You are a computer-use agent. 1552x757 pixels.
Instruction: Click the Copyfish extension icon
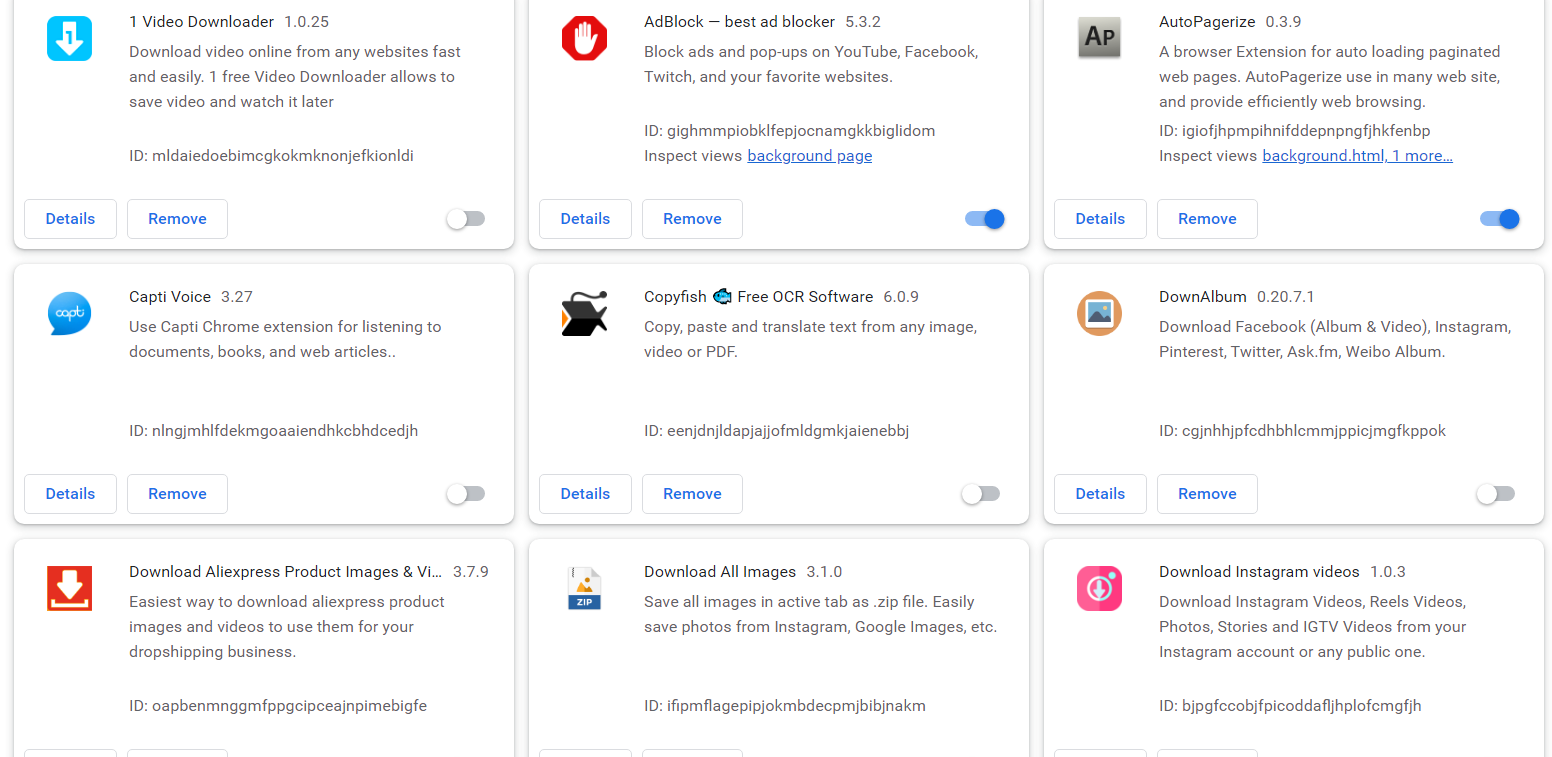584,313
